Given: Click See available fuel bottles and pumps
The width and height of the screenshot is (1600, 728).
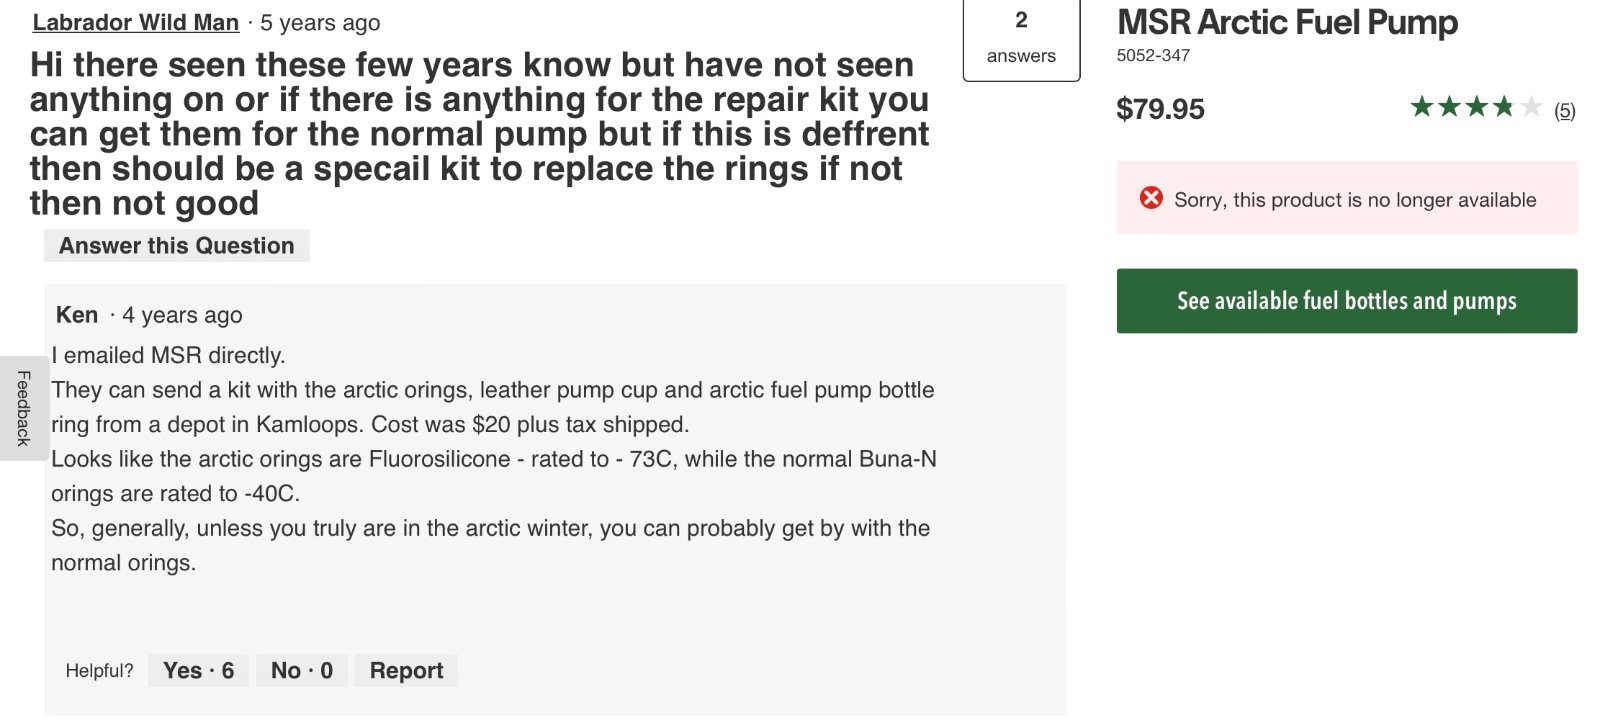Looking at the screenshot, I should pyautogui.click(x=1346, y=301).
